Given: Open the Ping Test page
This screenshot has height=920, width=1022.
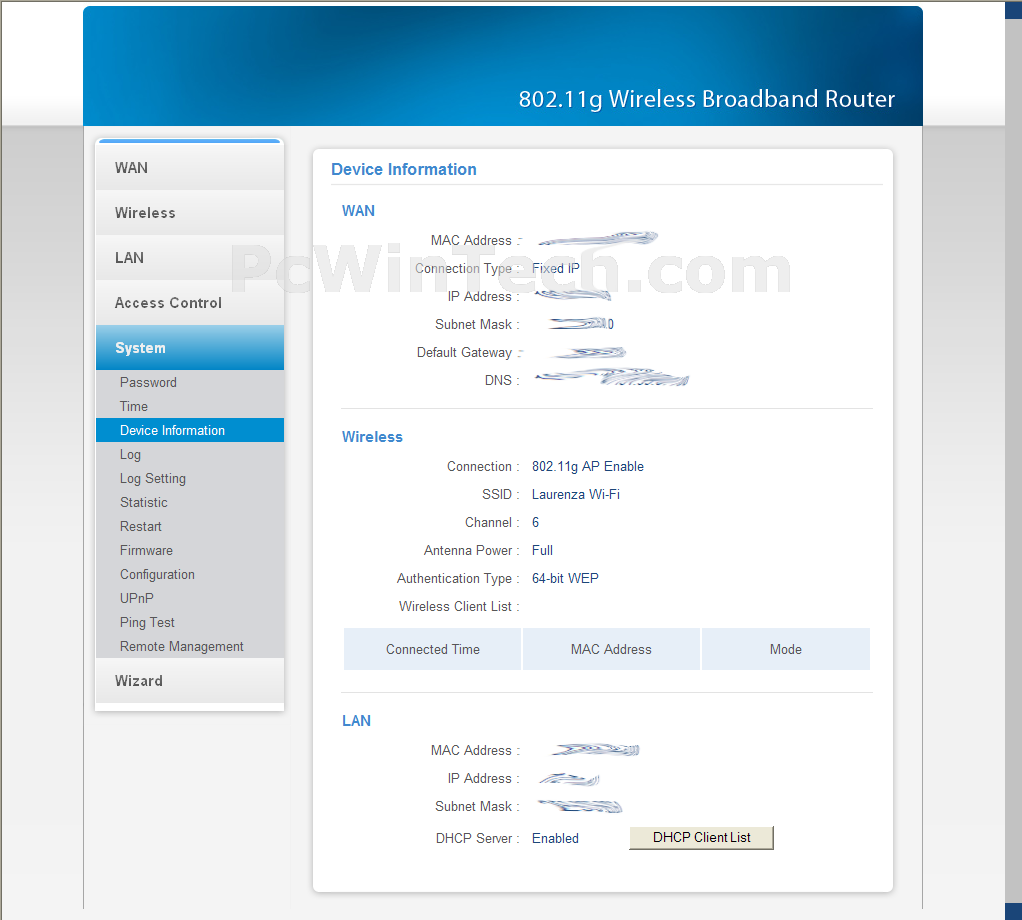Looking at the screenshot, I should pyautogui.click(x=147, y=622).
